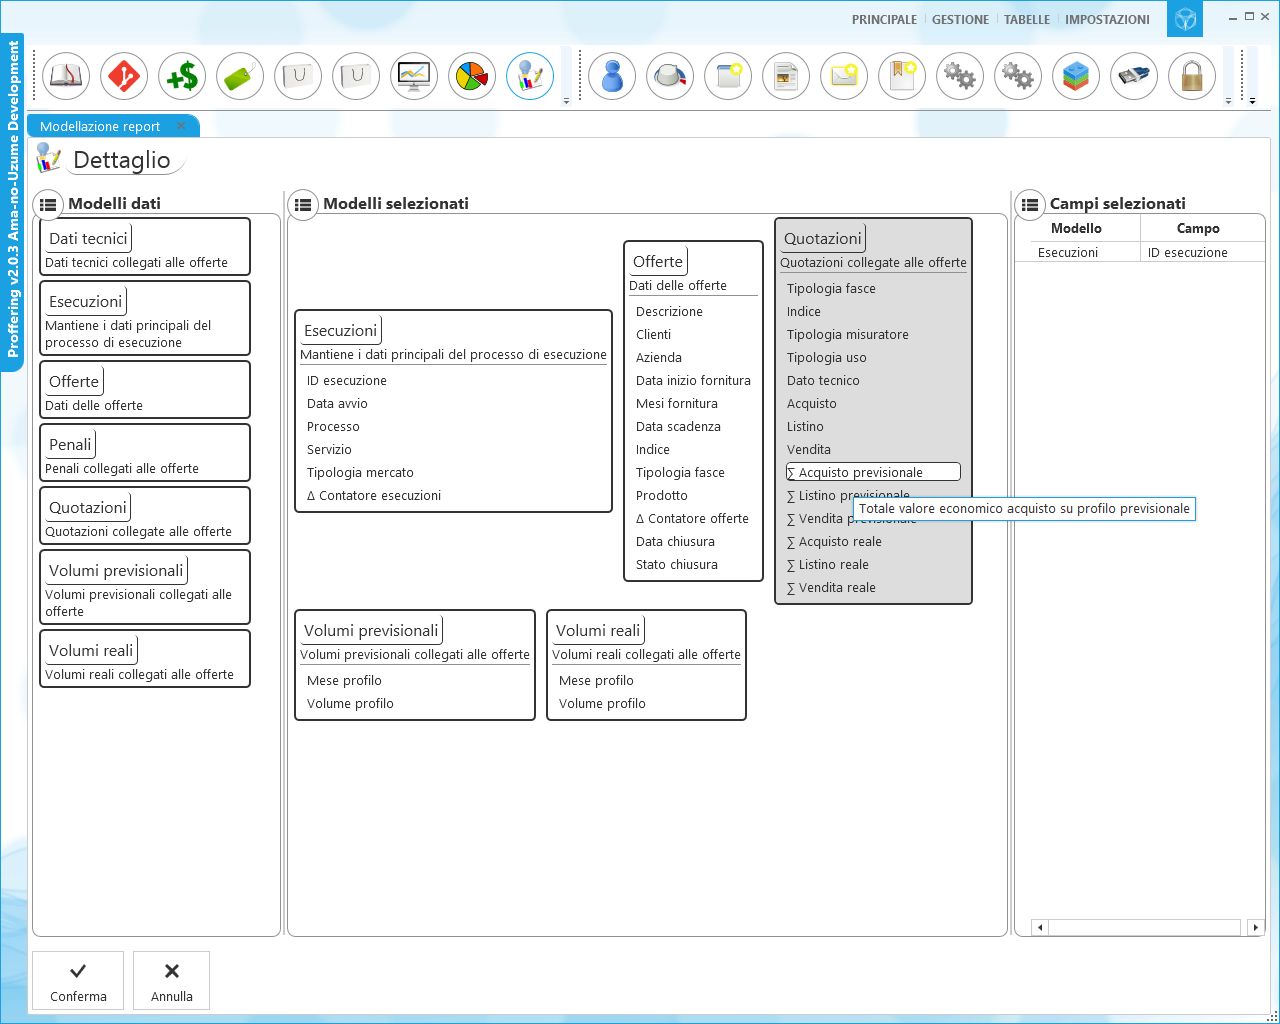Select the green price tag icon
The width and height of the screenshot is (1280, 1024).
click(x=240, y=76)
